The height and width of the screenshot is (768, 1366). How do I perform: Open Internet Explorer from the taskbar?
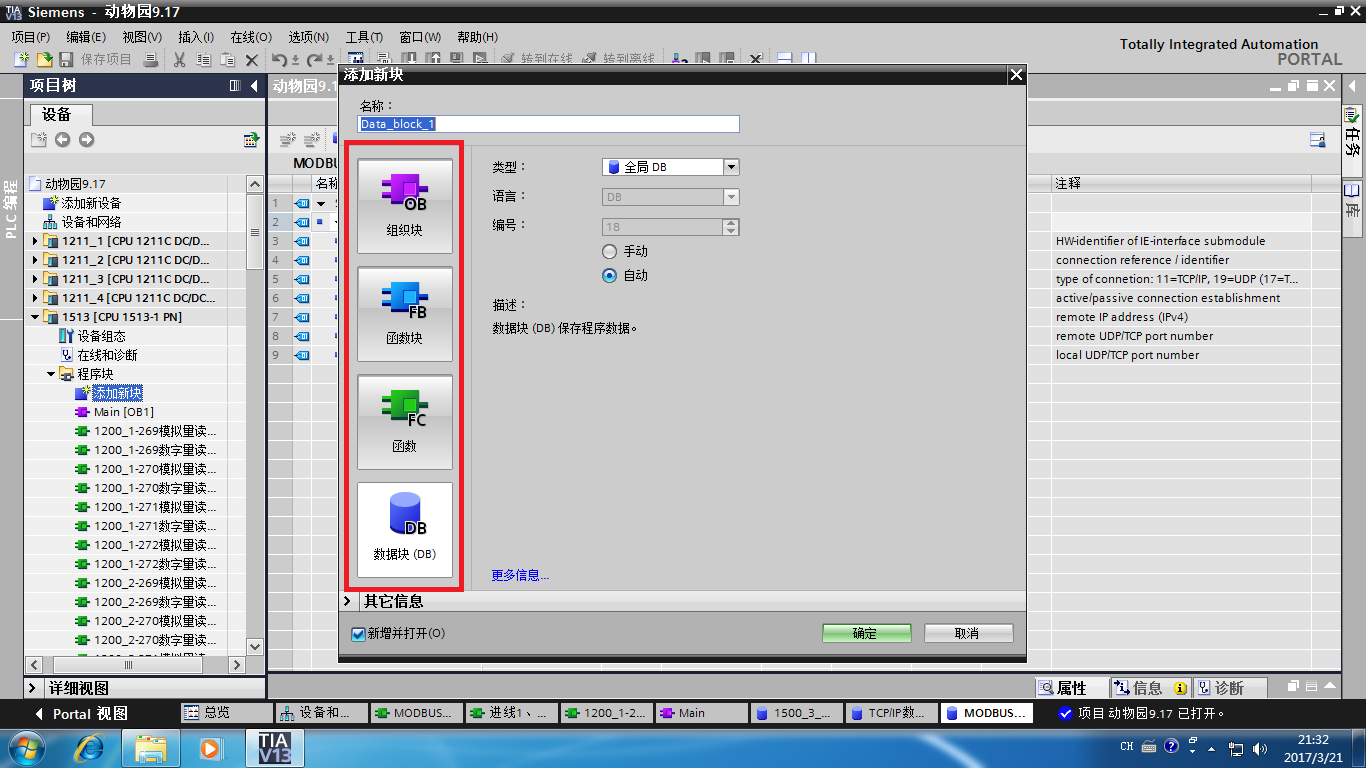pos(90,747)
